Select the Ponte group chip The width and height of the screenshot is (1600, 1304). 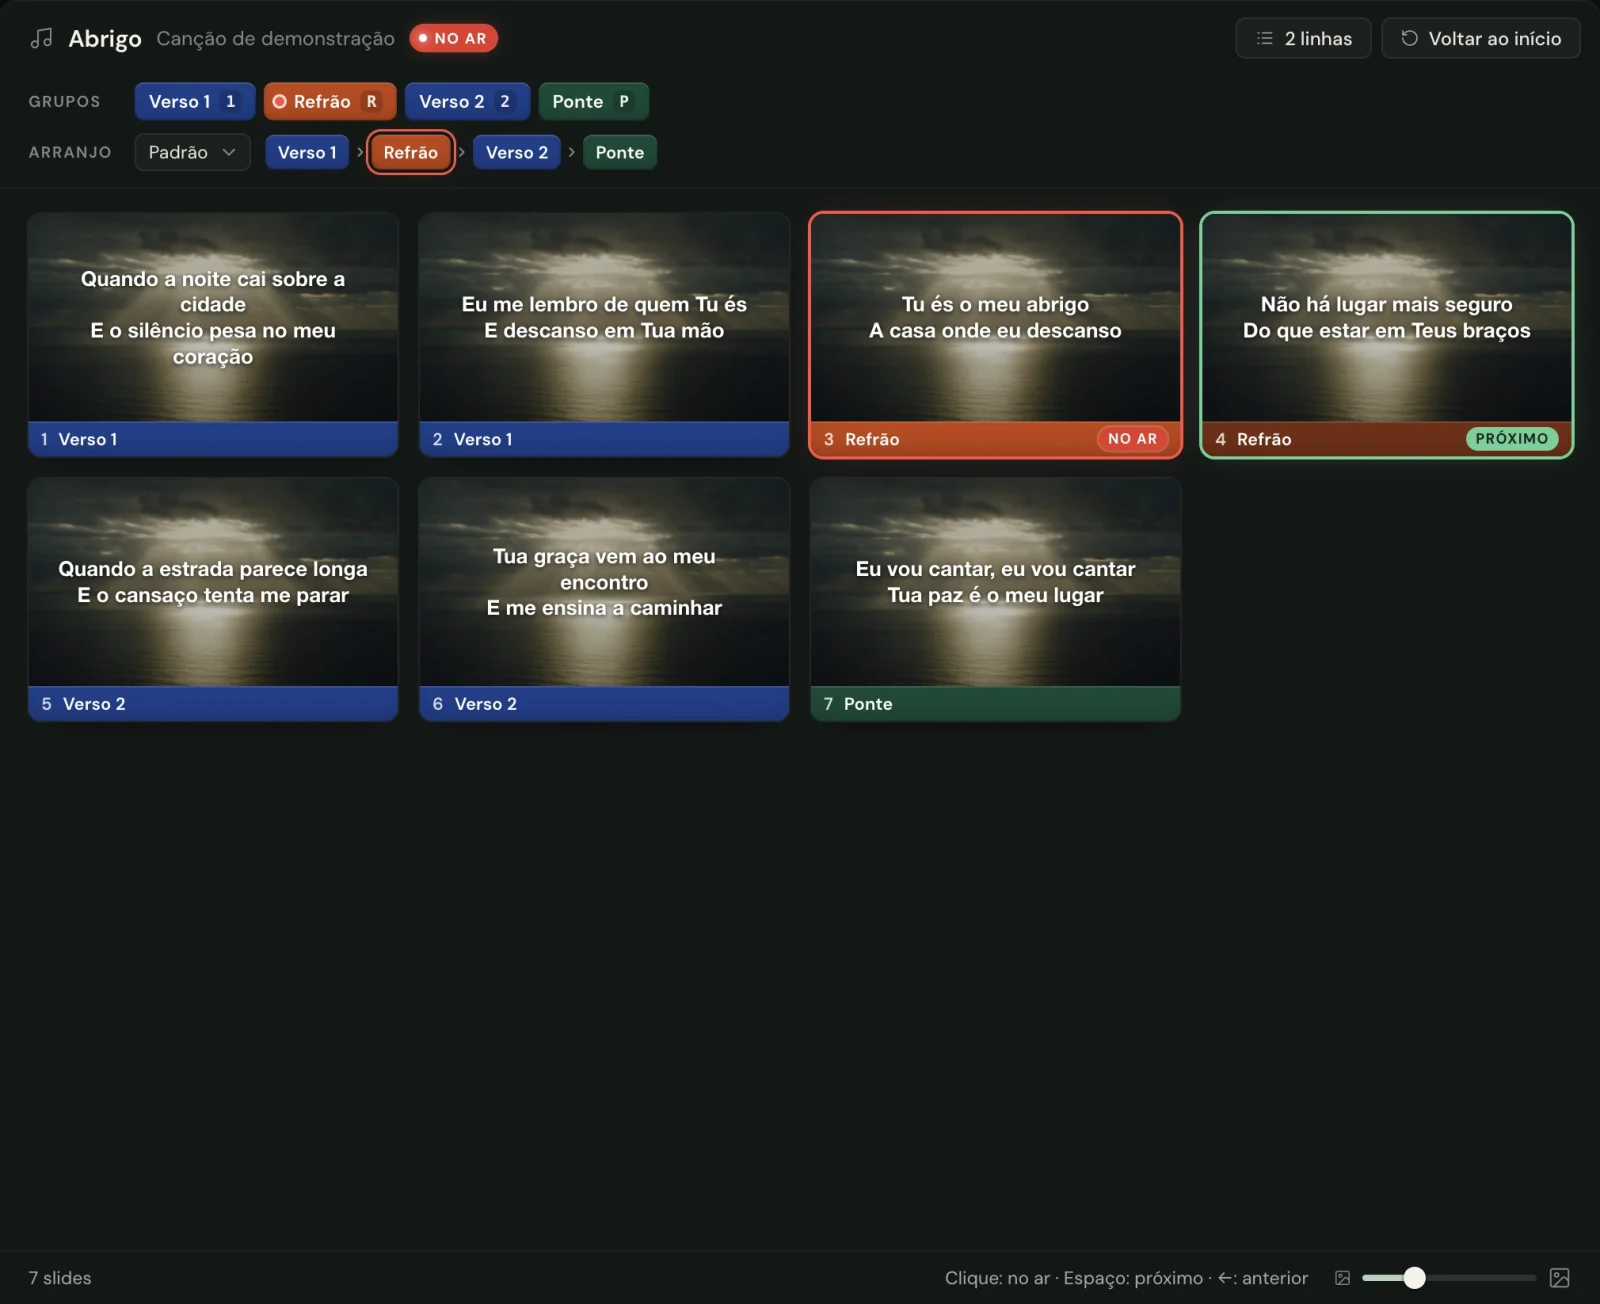[593, 101]
